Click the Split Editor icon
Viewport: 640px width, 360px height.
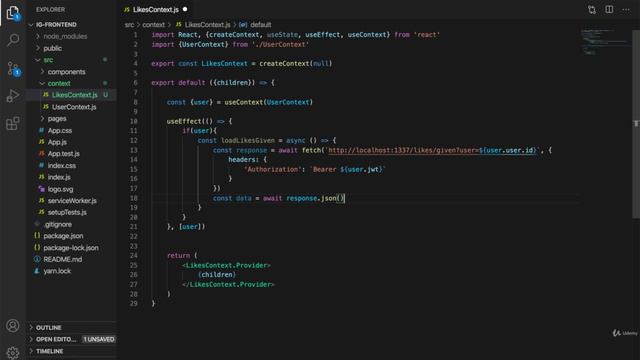tap(609, 9)
